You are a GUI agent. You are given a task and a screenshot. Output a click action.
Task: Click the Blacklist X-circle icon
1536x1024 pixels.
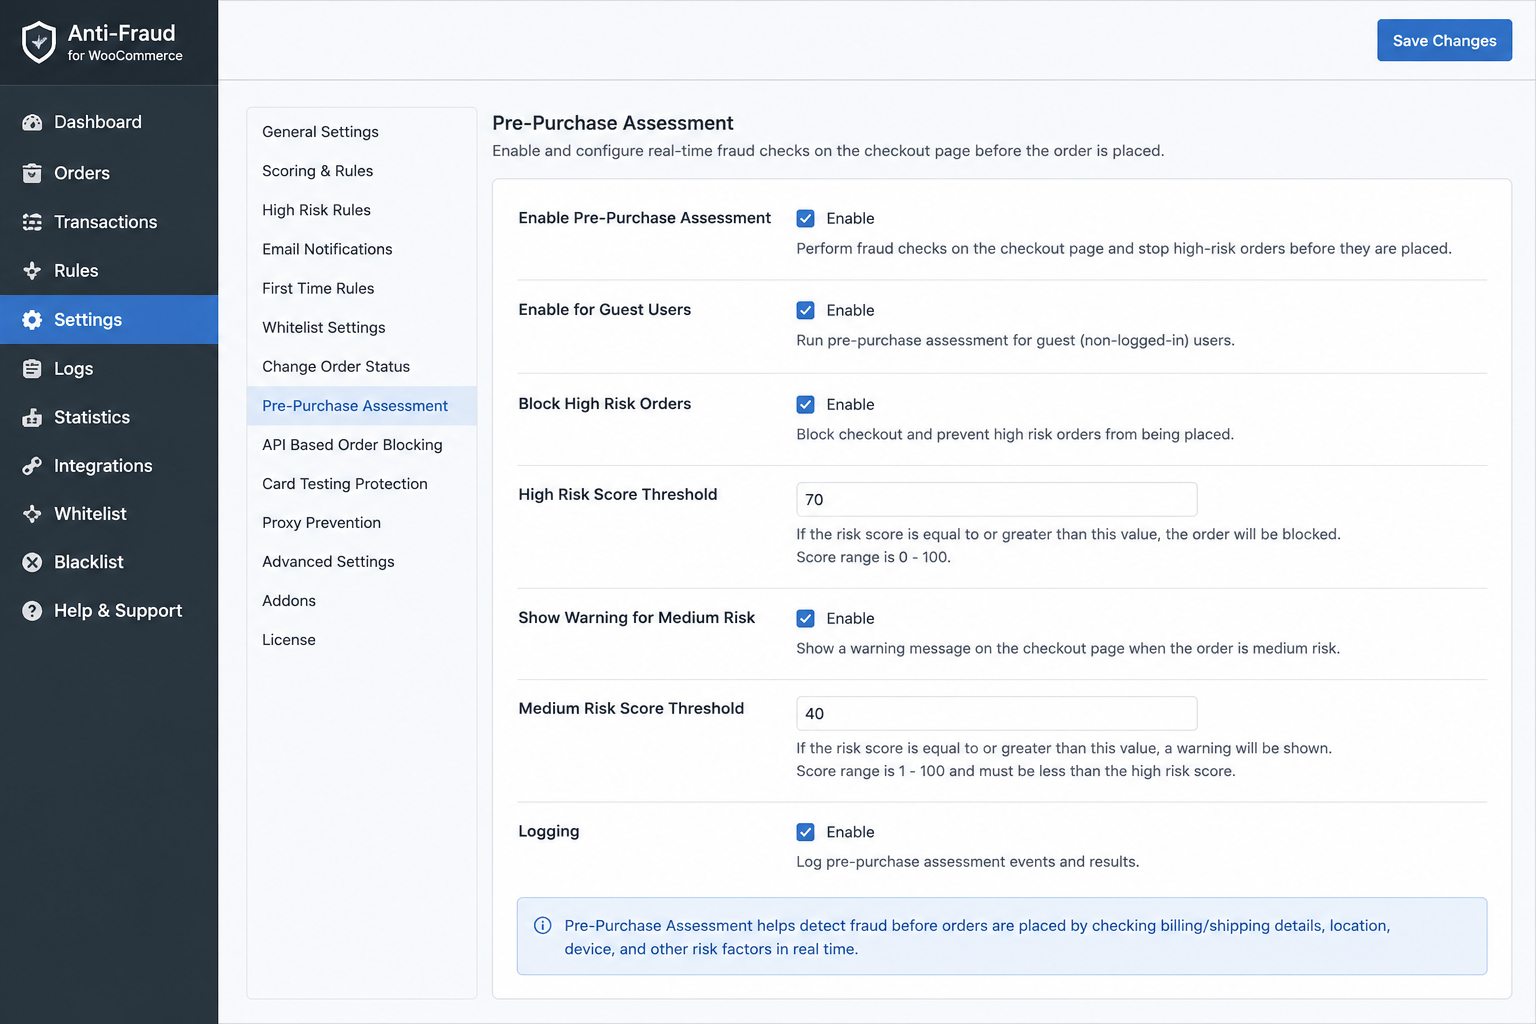click(32, 562)
